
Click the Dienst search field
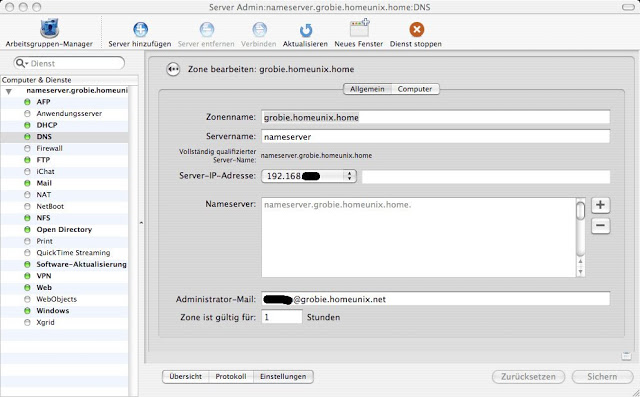(69, 63)
